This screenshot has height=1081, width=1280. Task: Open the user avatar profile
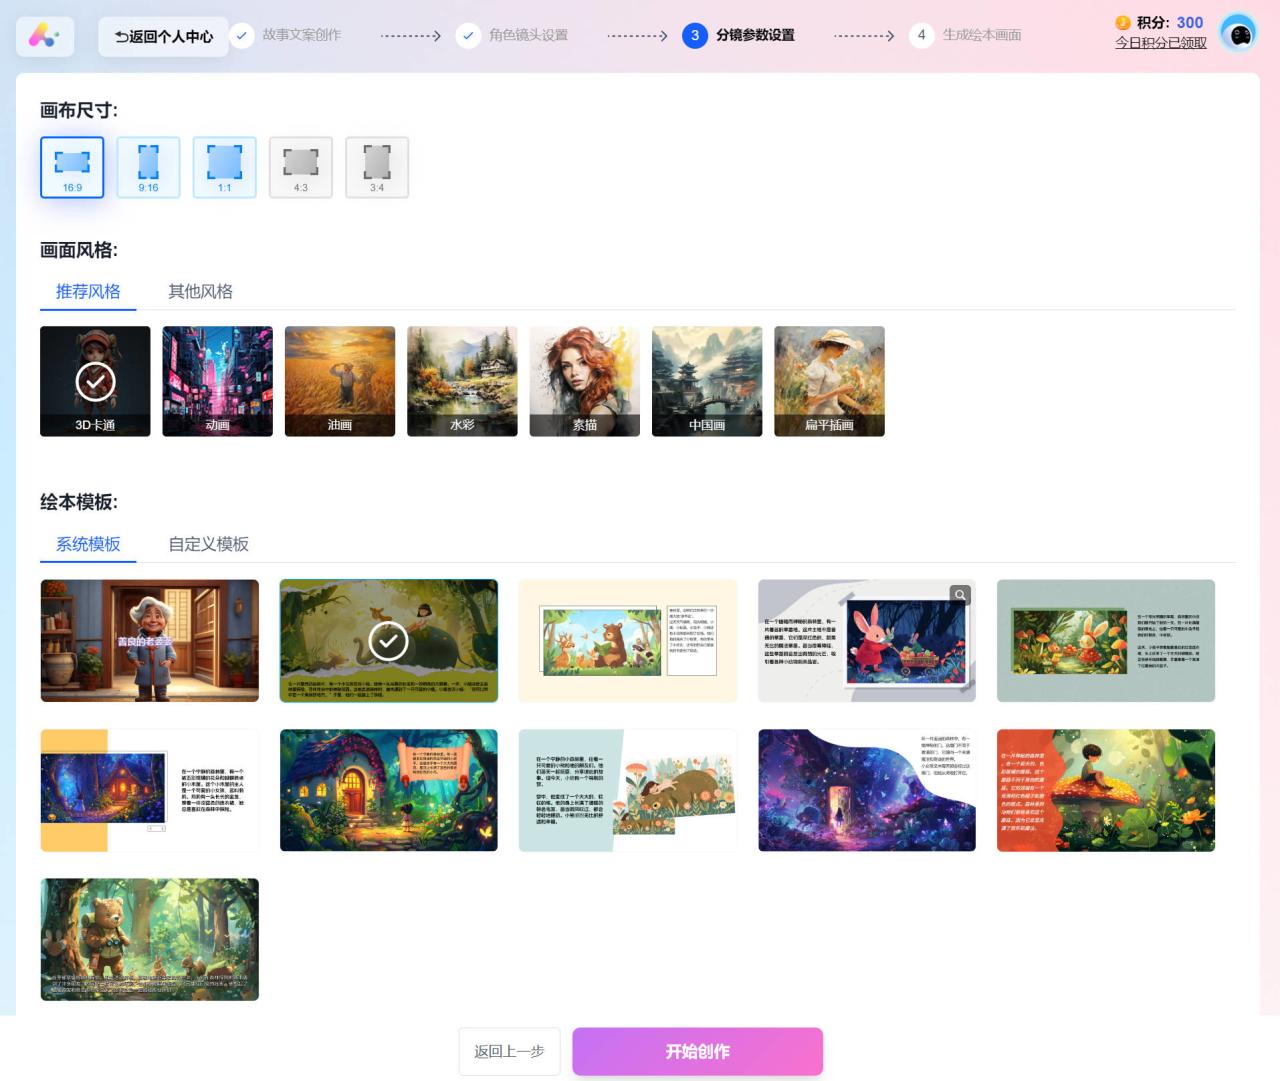[x=1240, y=35]
